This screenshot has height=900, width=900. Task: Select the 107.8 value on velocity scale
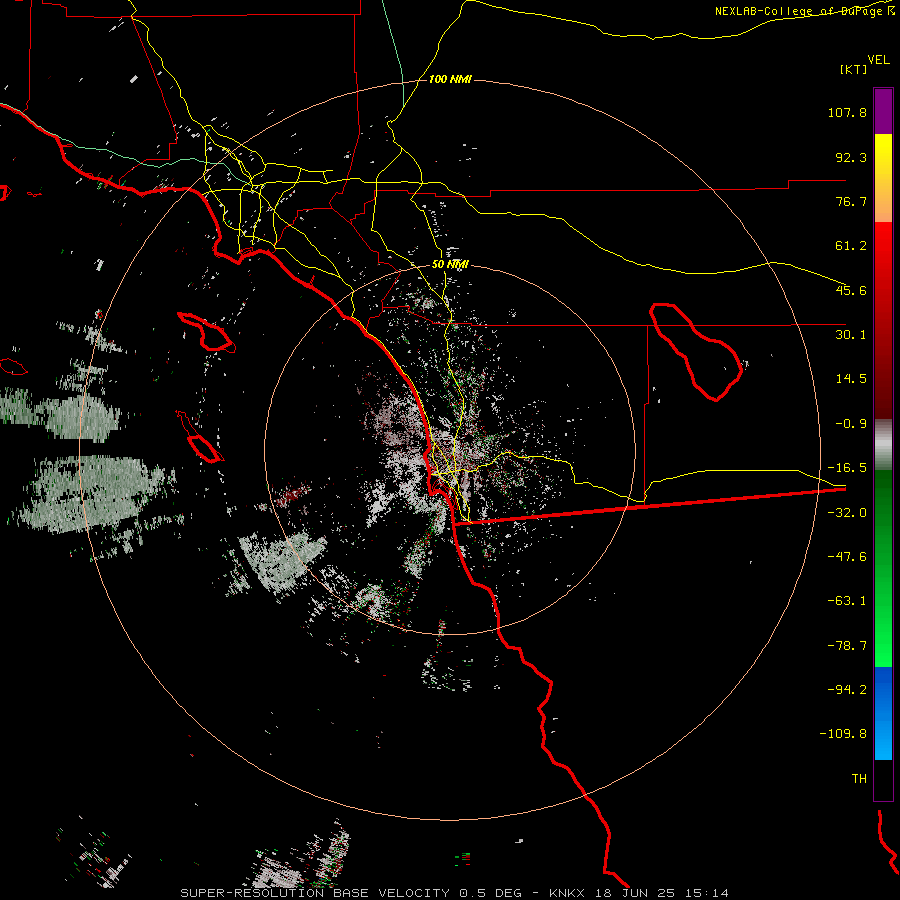pos(847,112)
